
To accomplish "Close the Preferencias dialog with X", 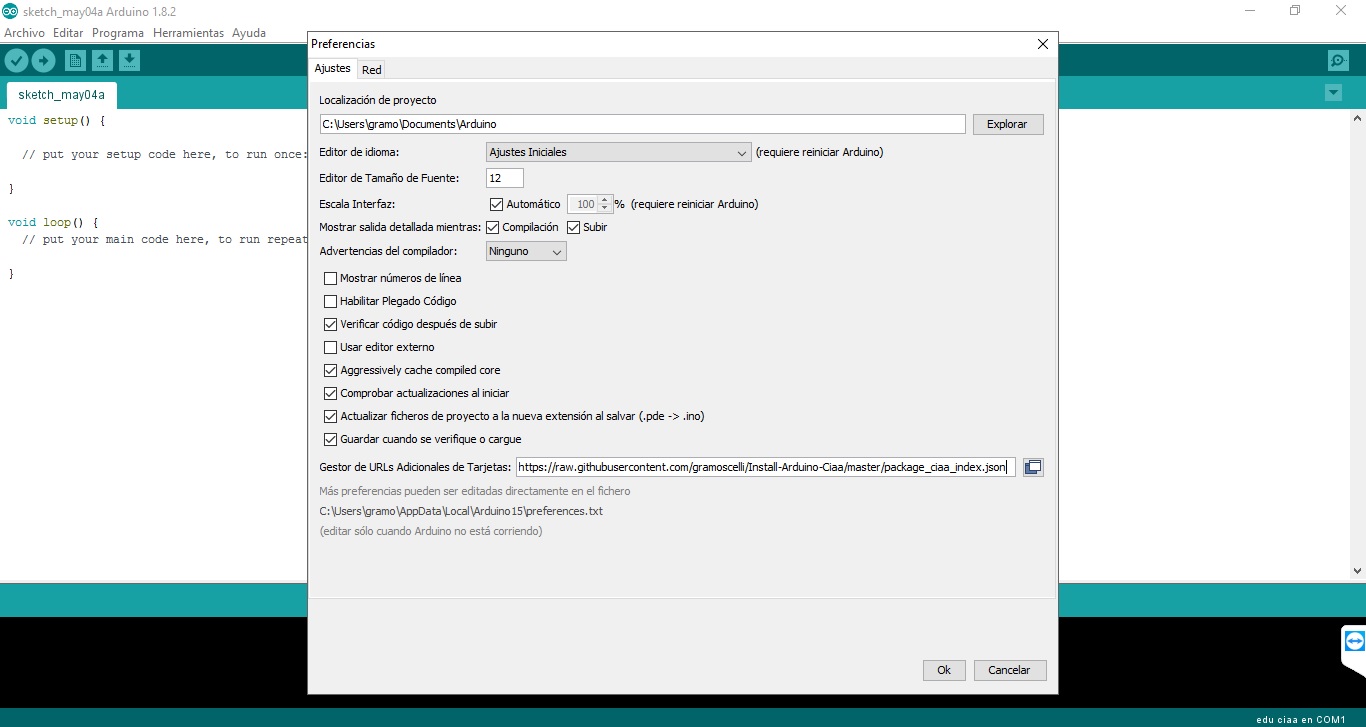I will 1043,44.
